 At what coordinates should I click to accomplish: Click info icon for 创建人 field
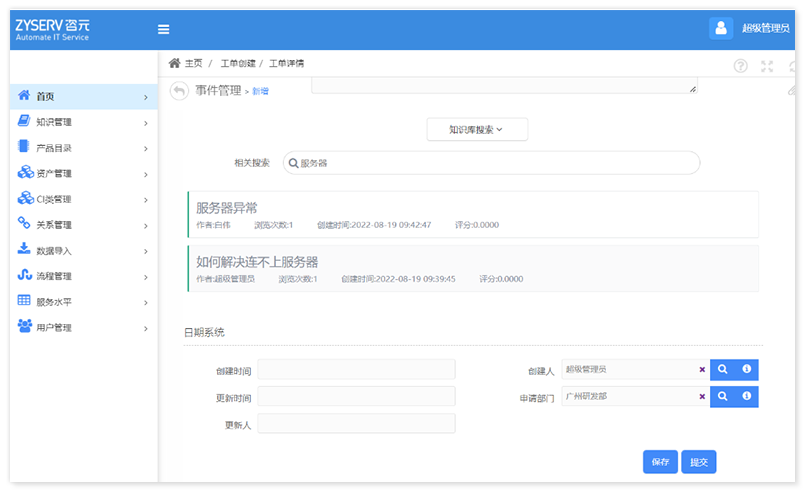(x=746, y=369)
